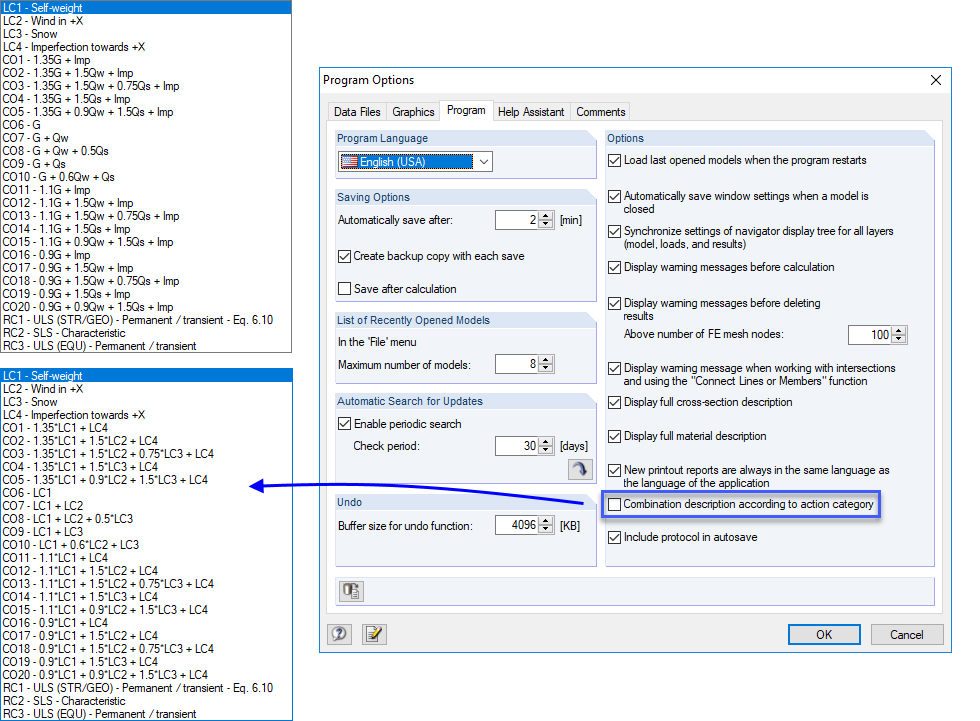Image resolution: width=980 pixels, height=721 pixels.
Task: Toggle intersections Connect Lines warning checkbox
Action: point(614,368)
